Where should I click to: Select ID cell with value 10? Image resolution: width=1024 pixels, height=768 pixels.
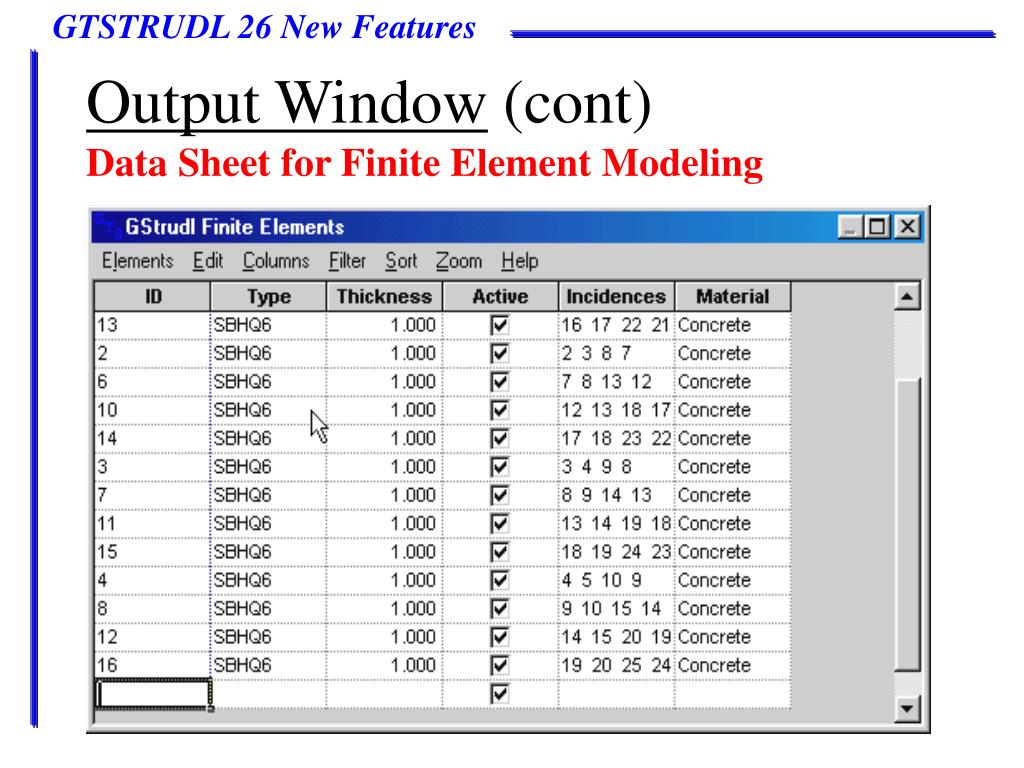tap(153, 410)
